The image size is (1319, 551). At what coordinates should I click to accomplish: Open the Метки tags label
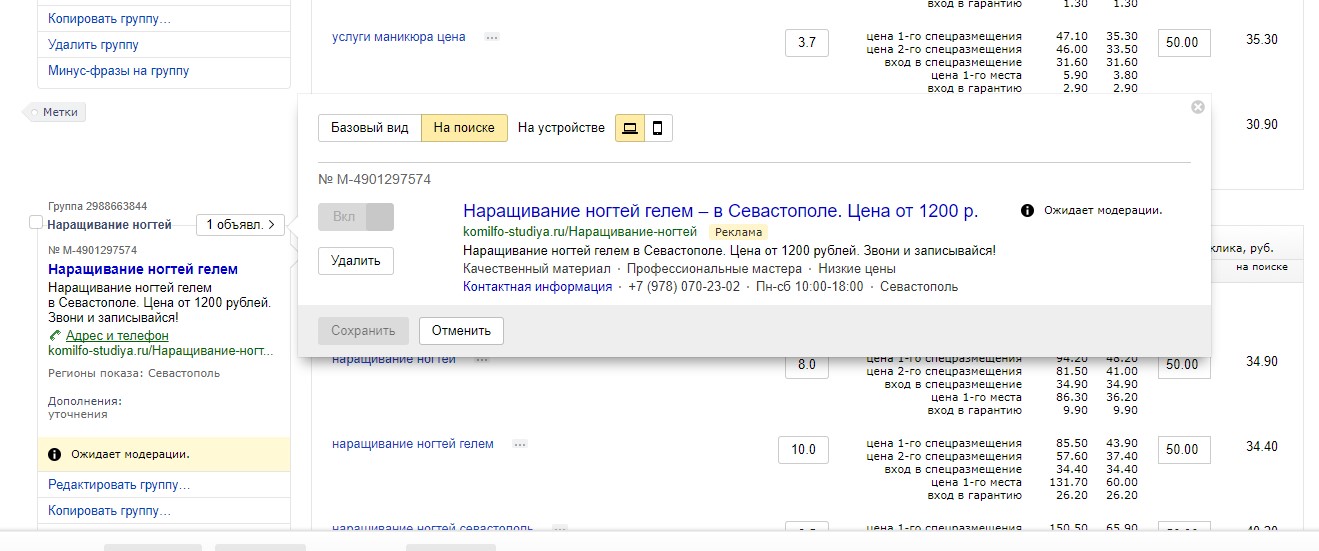click(x=55, y=112)
